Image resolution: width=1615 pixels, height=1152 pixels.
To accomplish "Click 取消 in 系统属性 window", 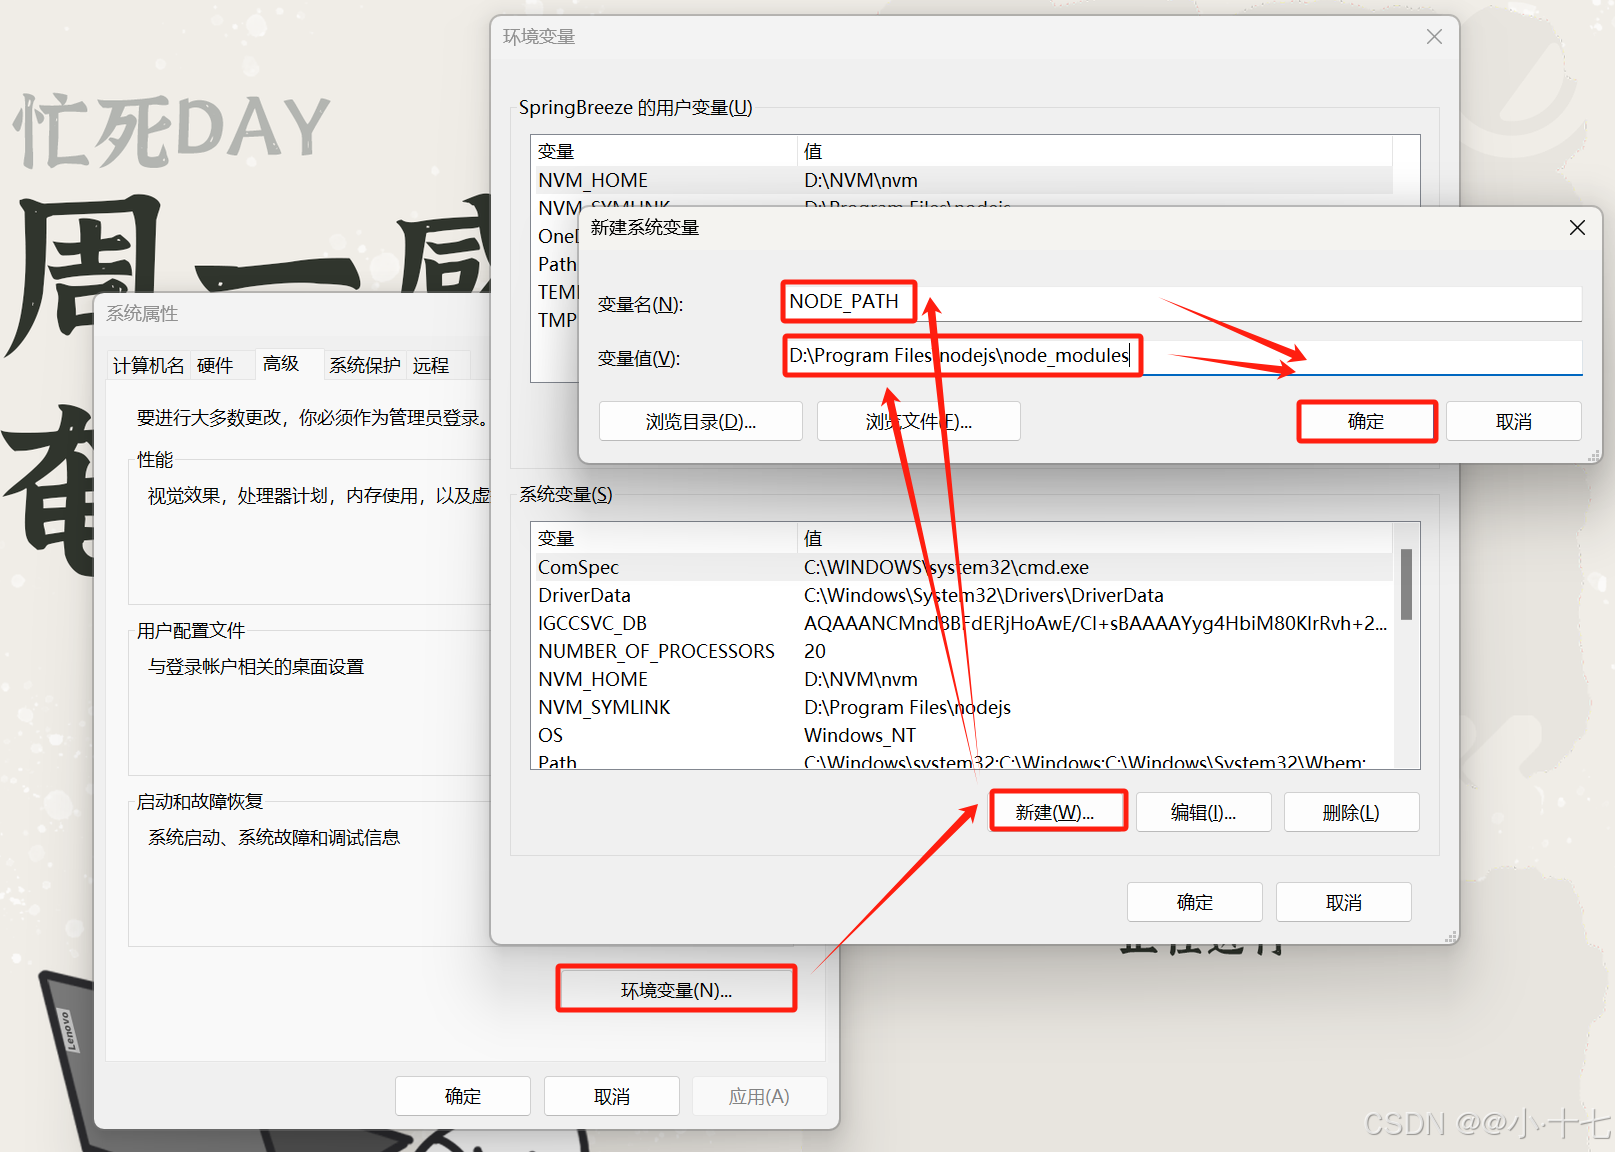I will (611, 1096).
